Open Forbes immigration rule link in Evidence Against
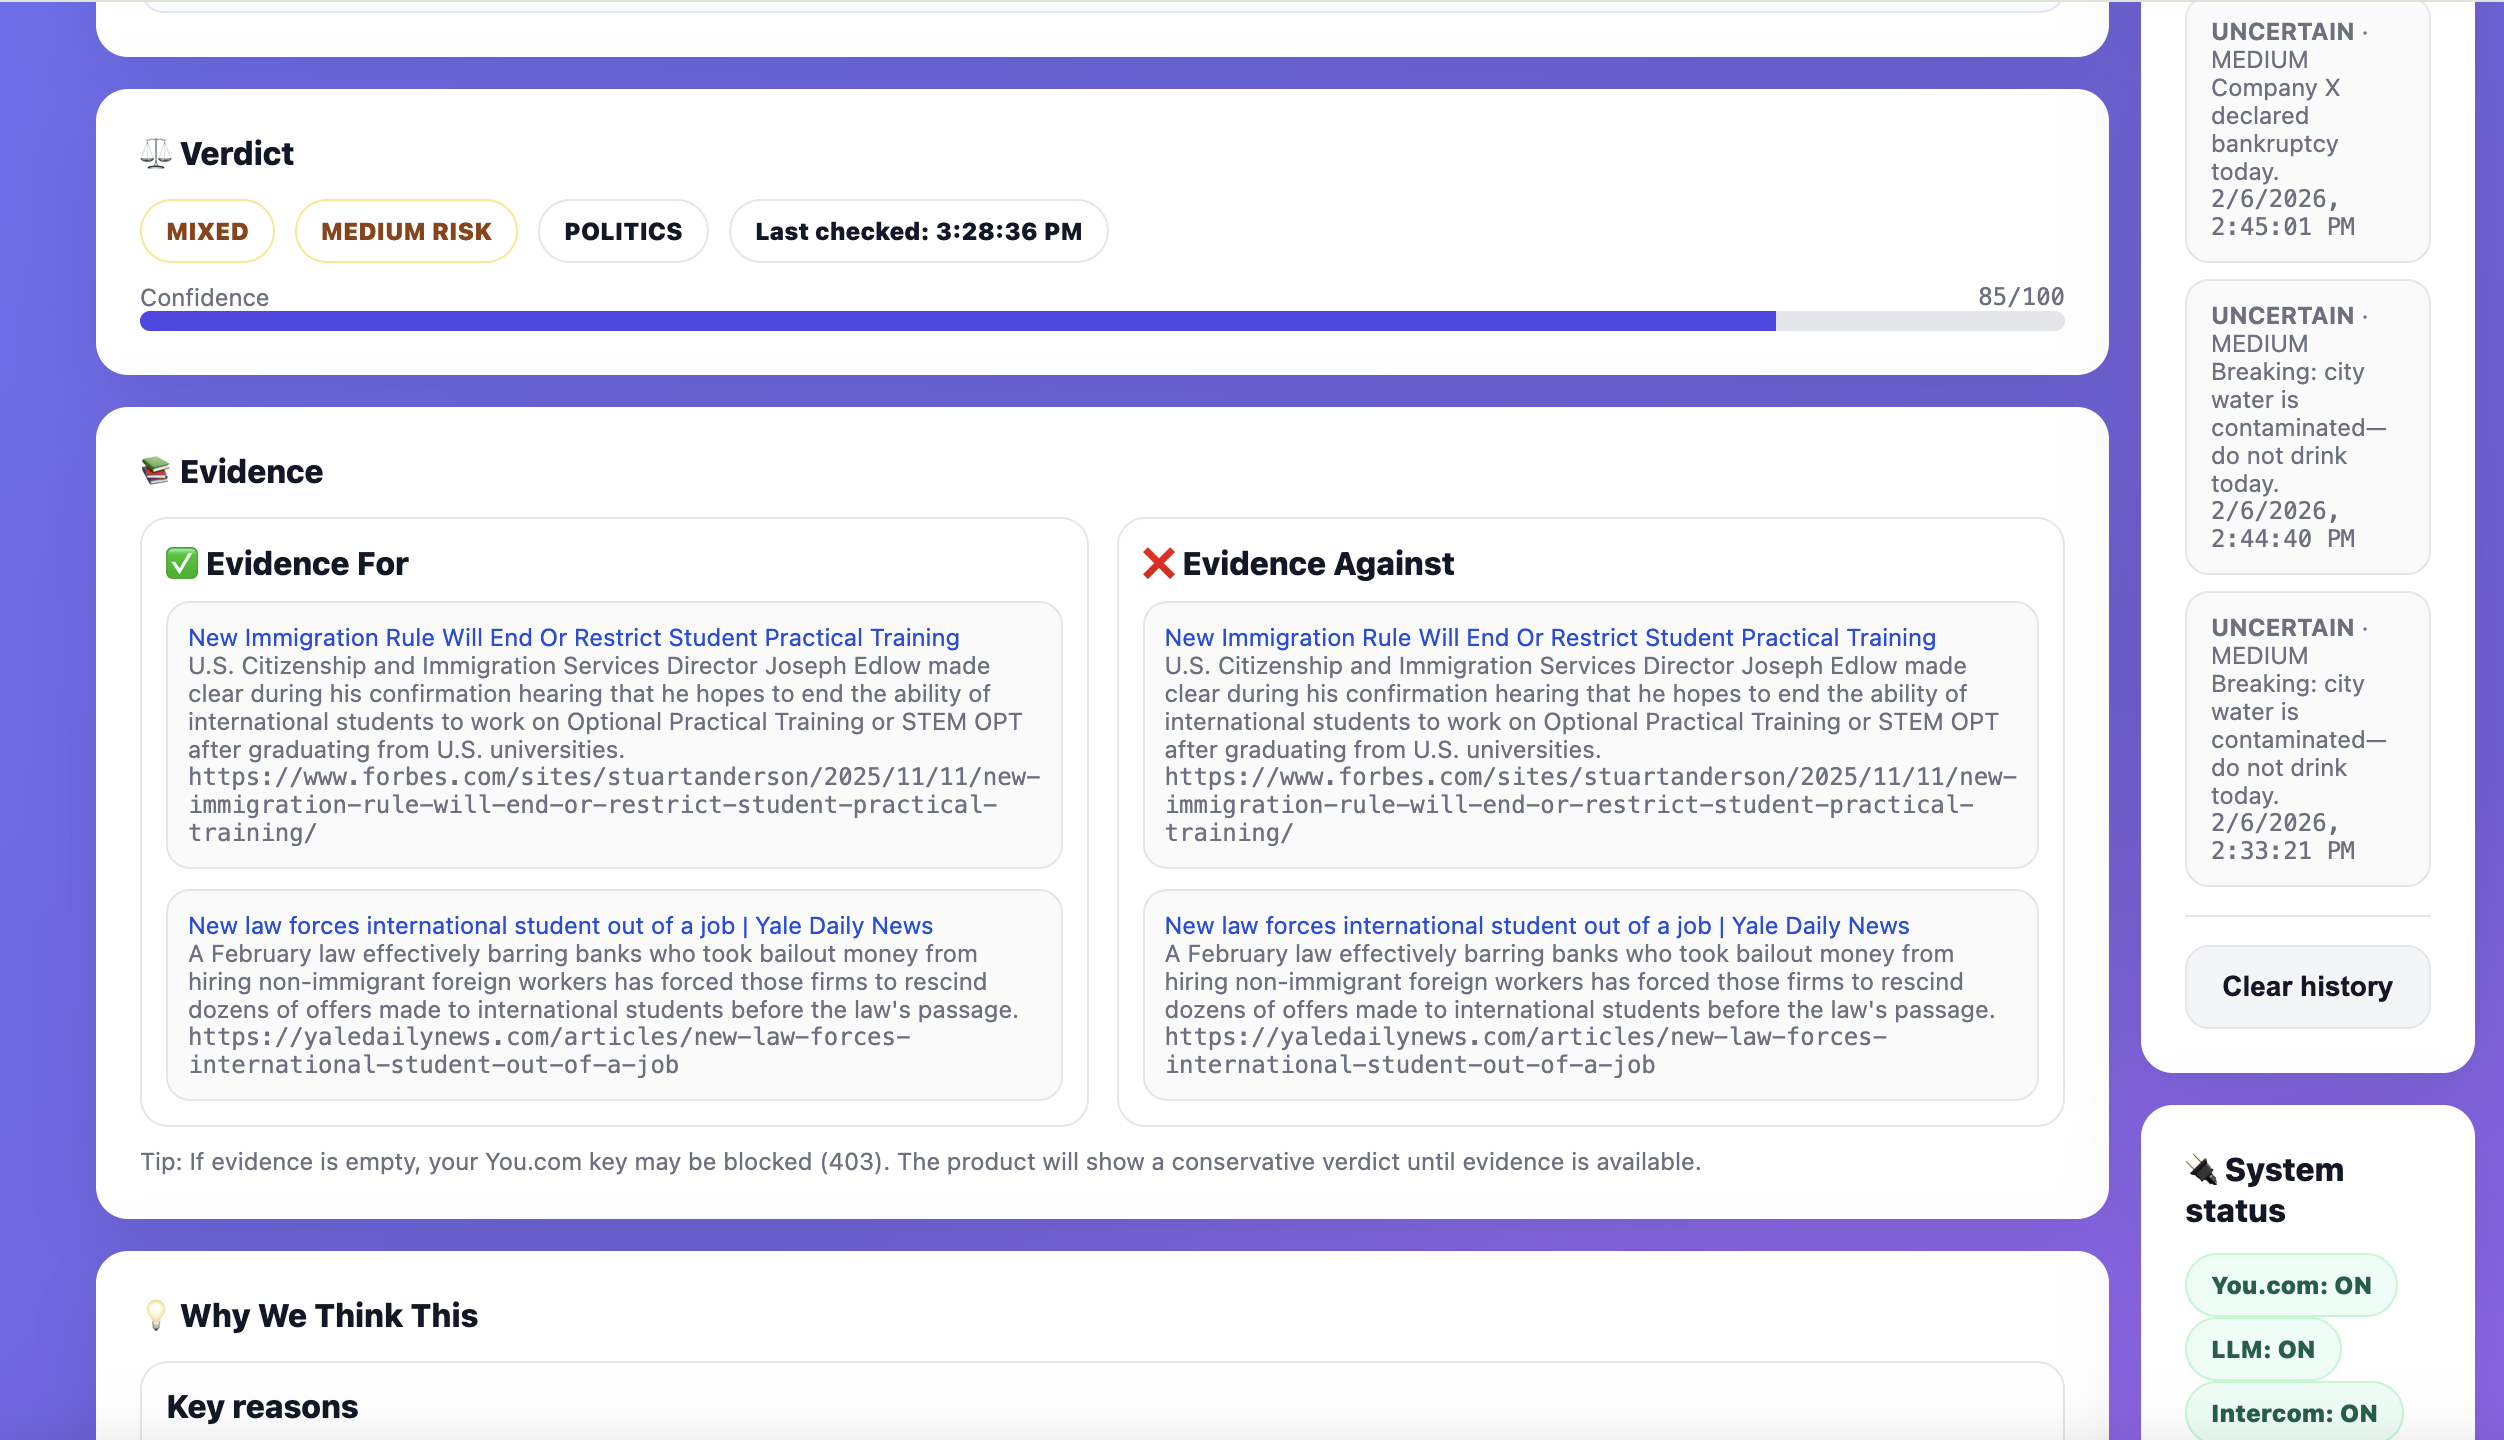Image resolution: width=2504 pixels, height=1440 pixels. [x=1549, y=638]
